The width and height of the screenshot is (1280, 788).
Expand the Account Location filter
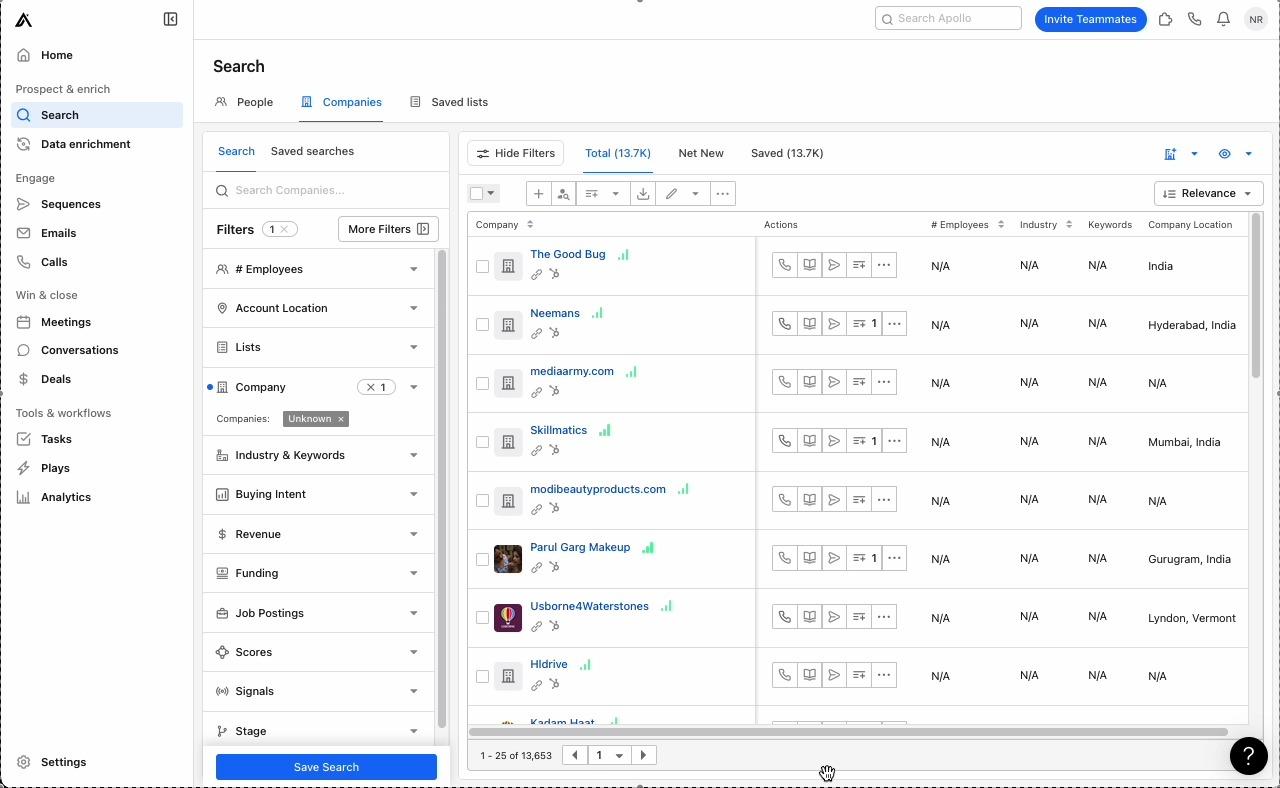[318, 308]
